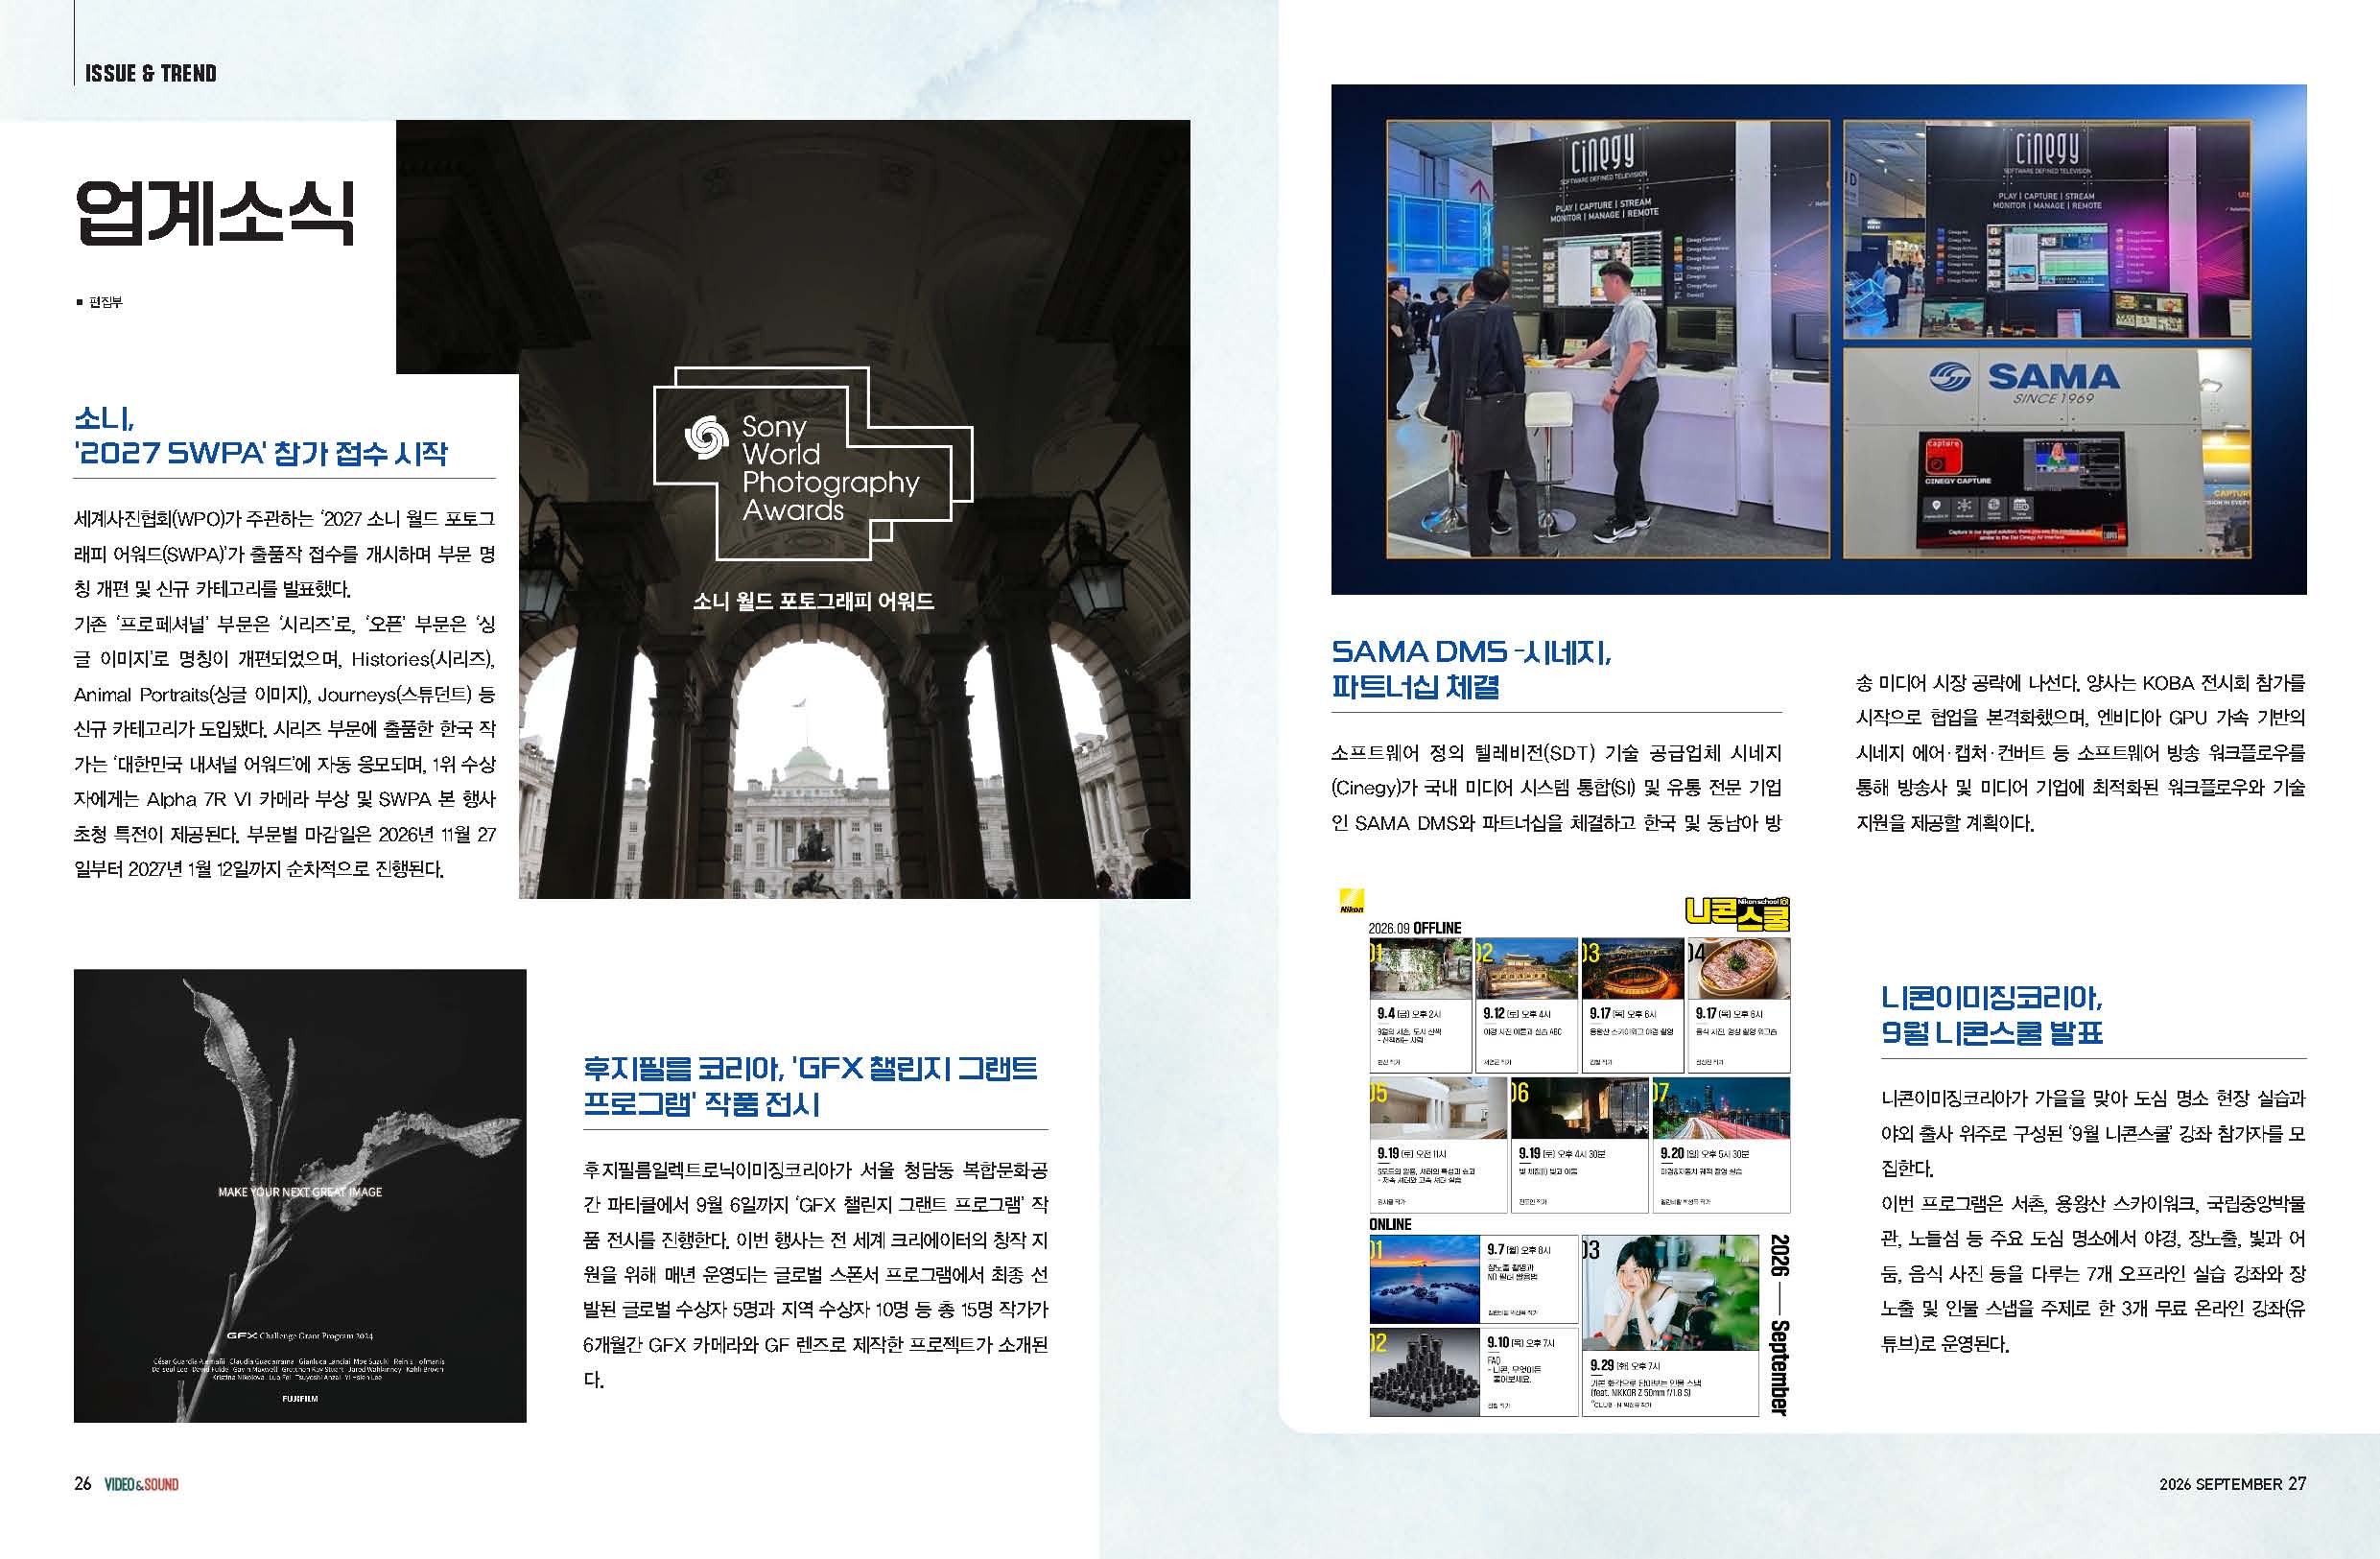Click the ONLINE section label on the schedule

click(1390, 1224)
